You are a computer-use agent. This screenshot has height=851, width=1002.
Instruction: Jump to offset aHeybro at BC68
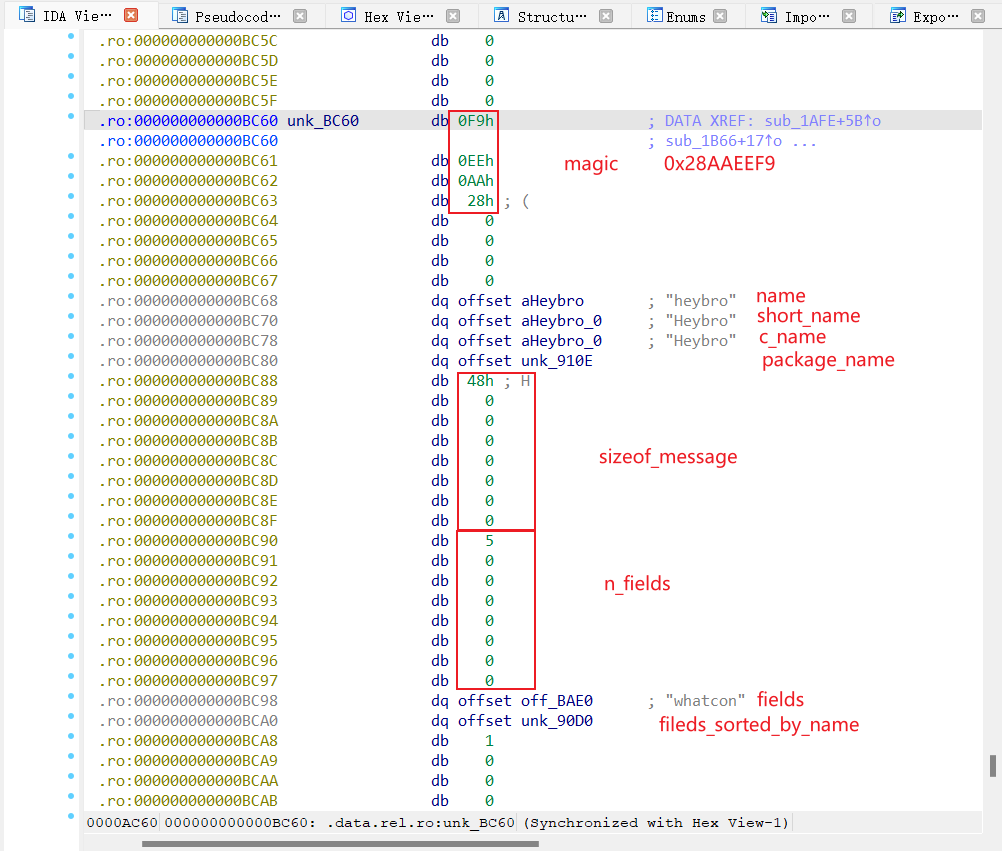pyautogui.click(x=552, y=301)
